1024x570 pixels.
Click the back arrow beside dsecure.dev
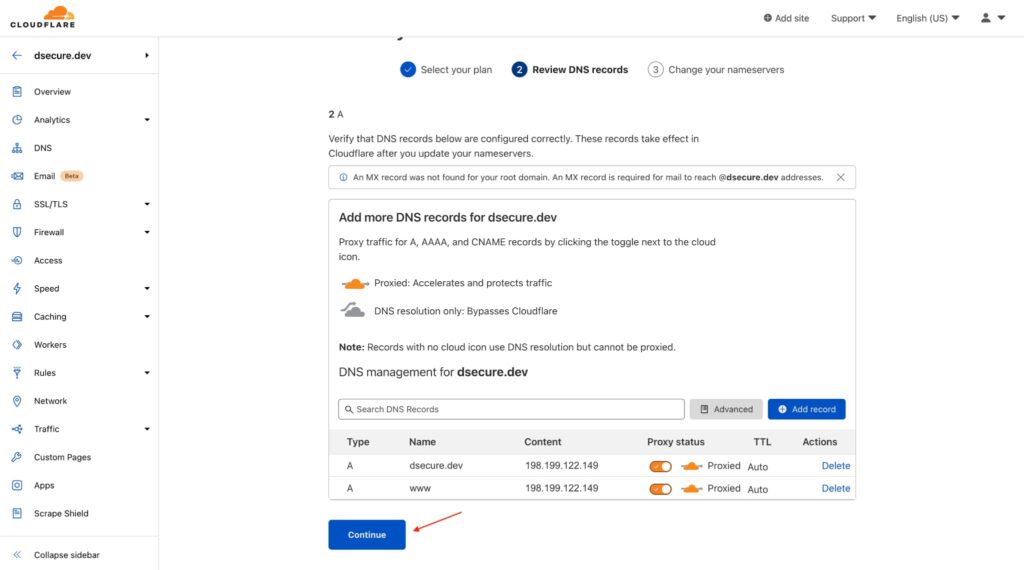click(x=17, y=55)
